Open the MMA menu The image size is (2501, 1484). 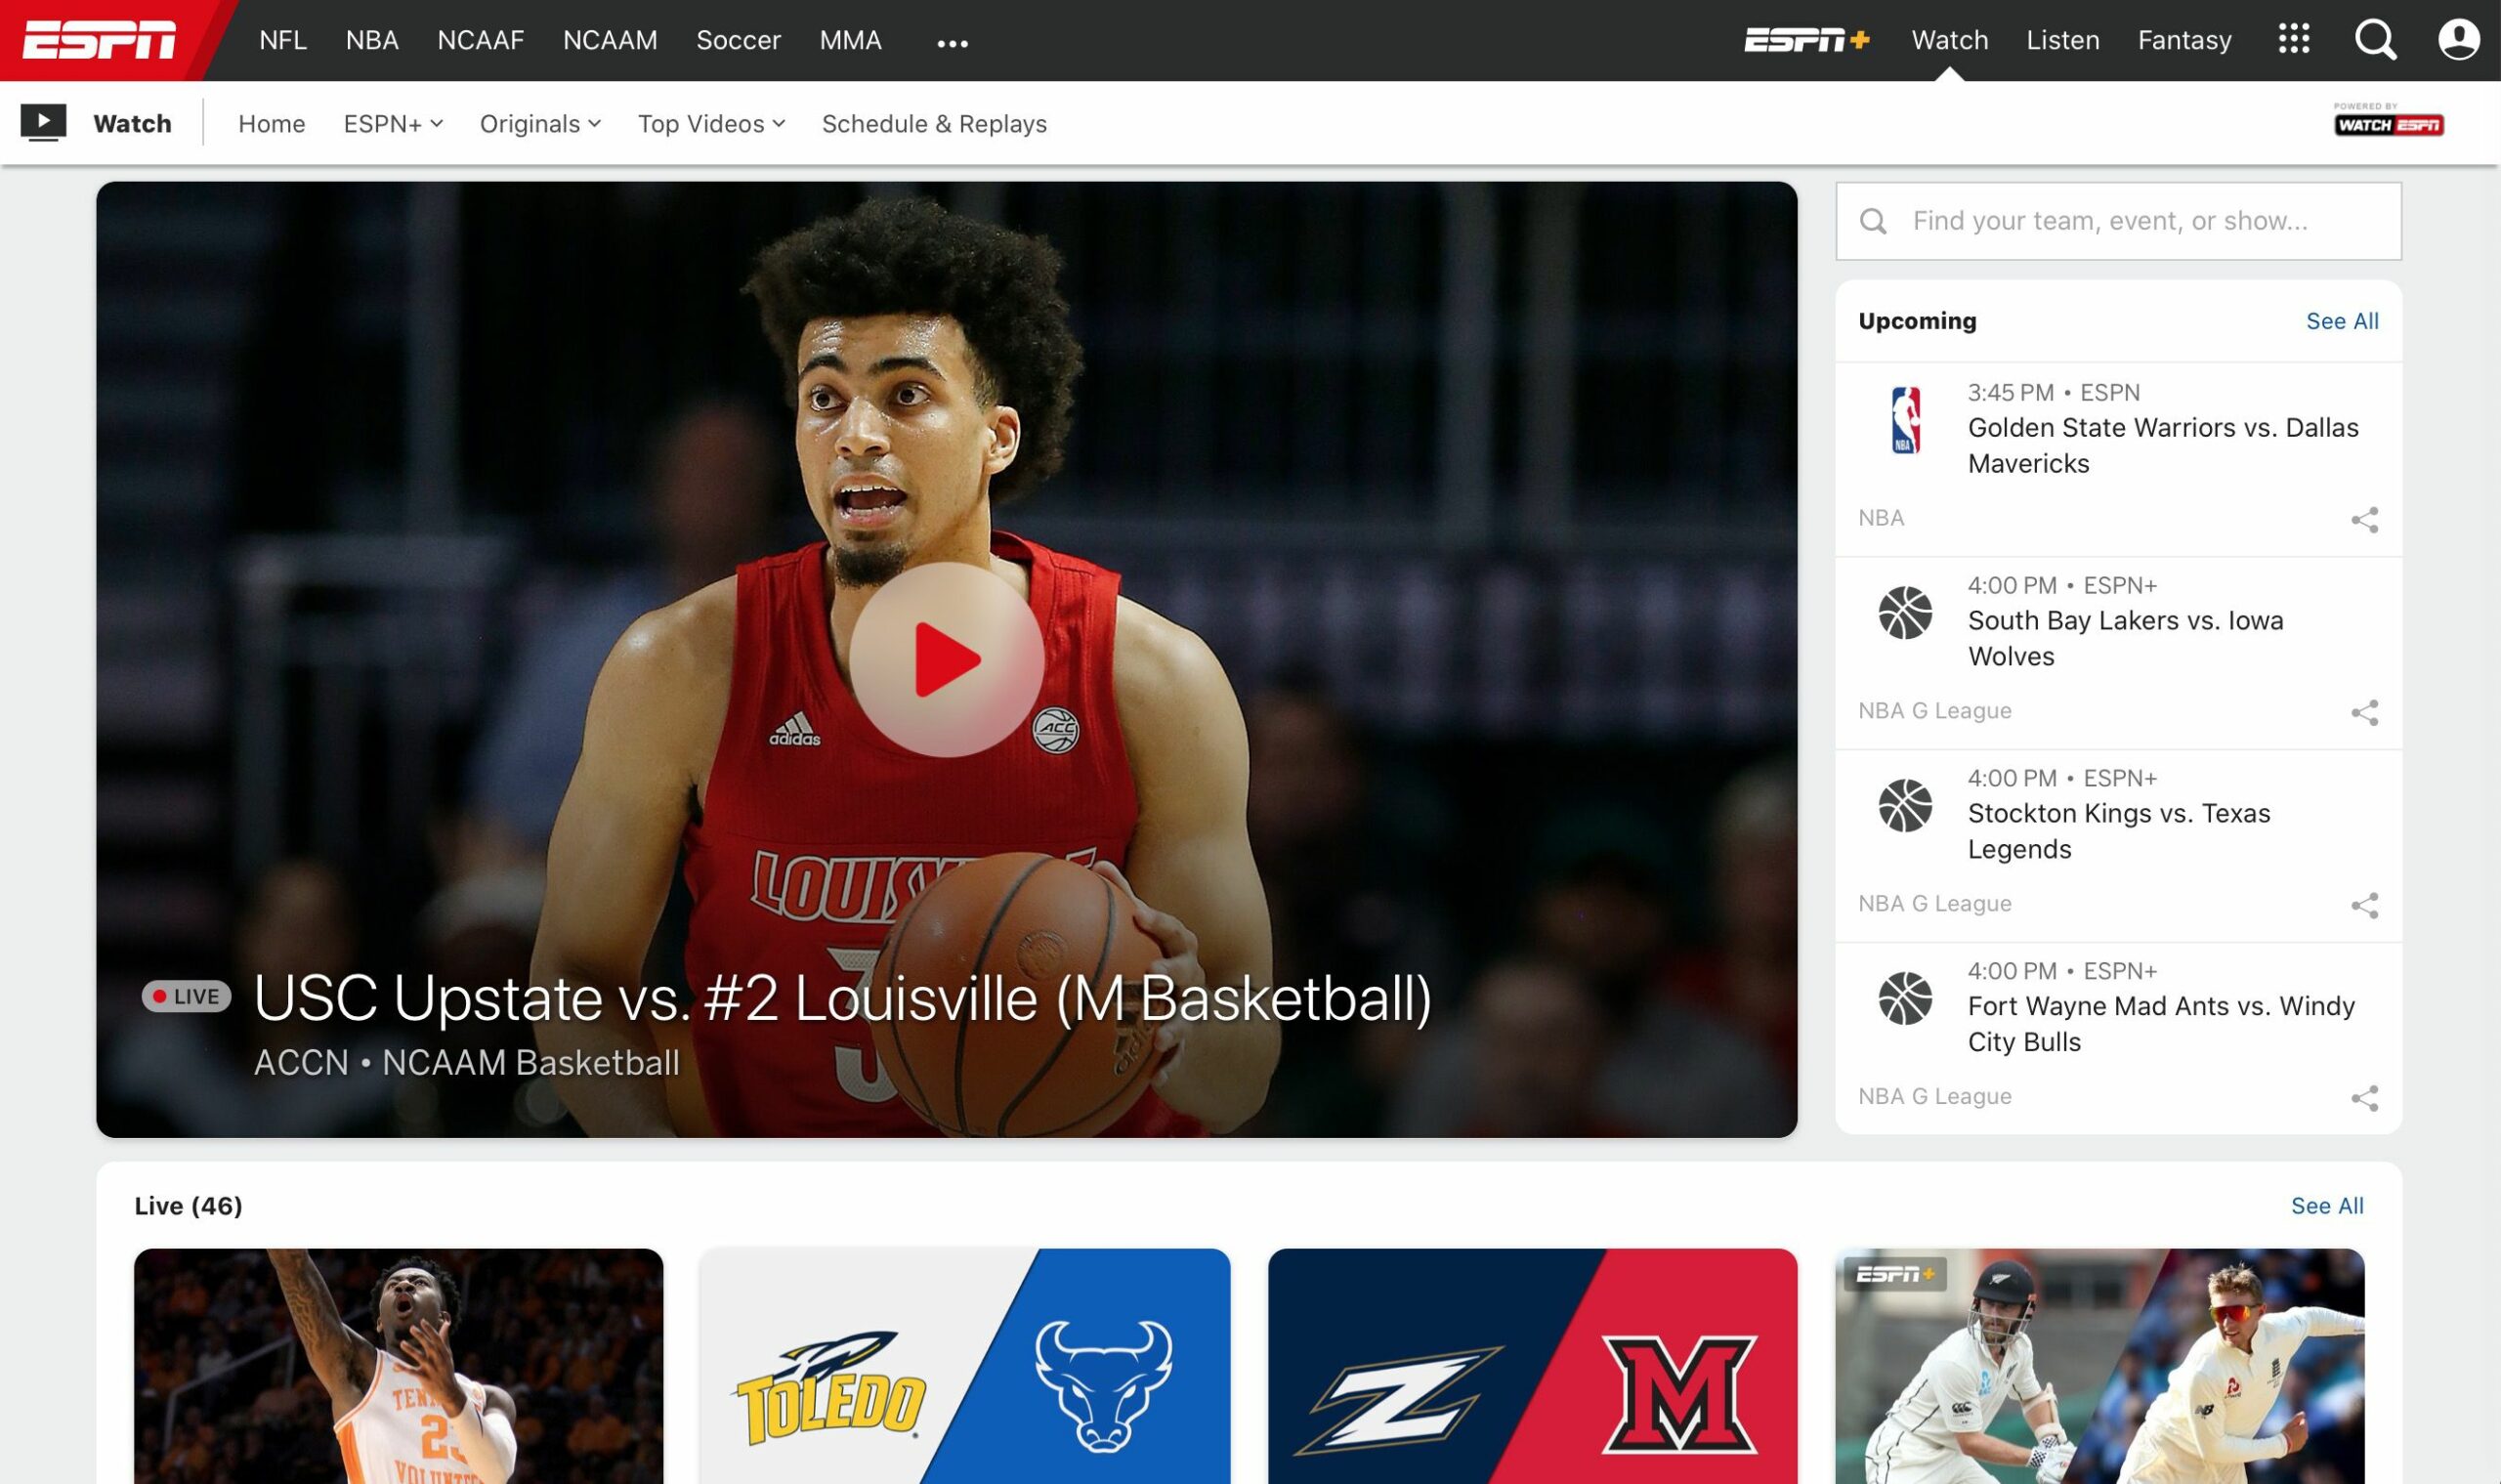point(850,40)
